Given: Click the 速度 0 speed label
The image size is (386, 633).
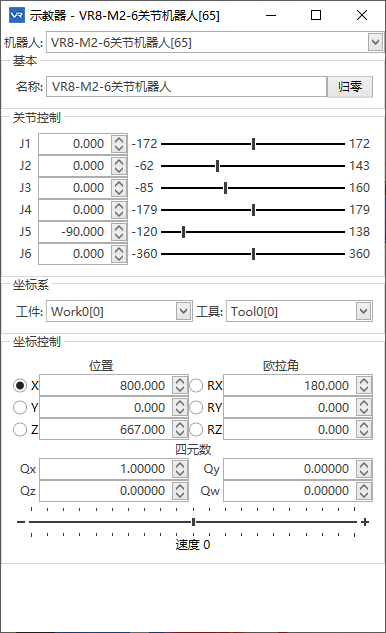Looking at the screenshot, I should pos(193,545).
